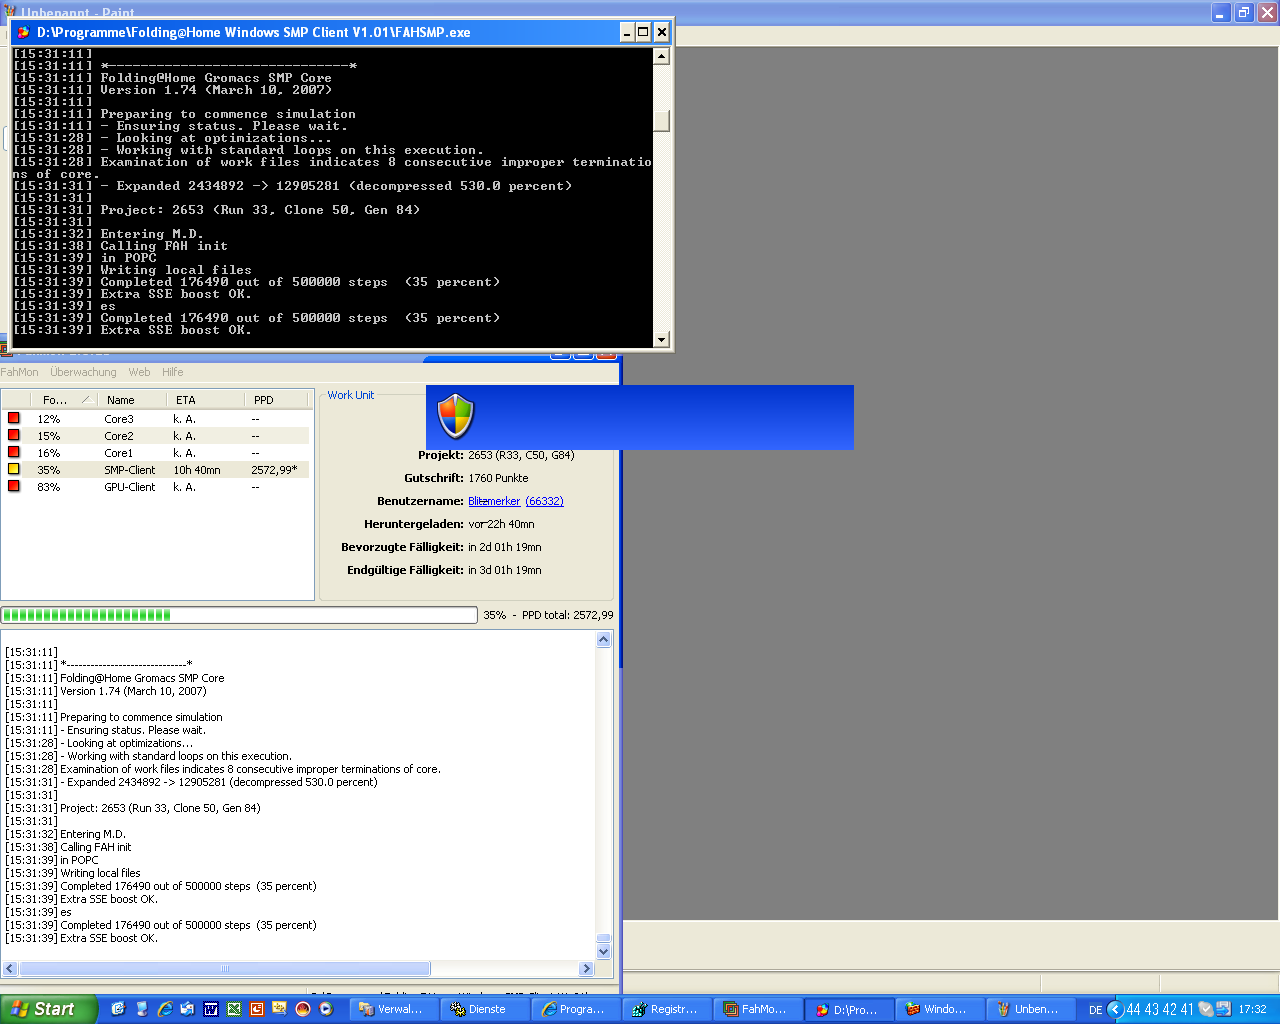The height and width of the screenshot is (1024, 1280).
Task: Click the Gutschrift value 1760 Punkte
Action: pyautogui.click(x=498, y=478)
